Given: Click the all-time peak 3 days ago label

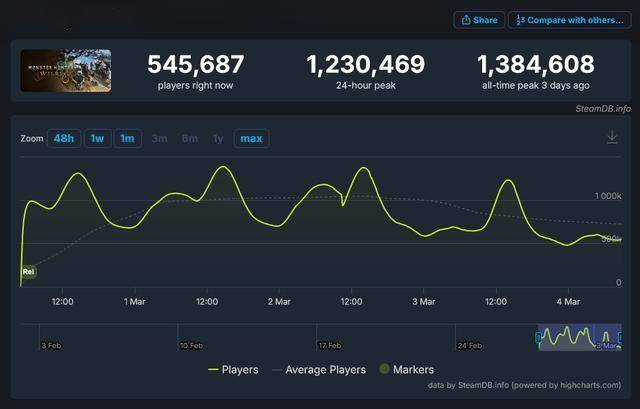Looking at the screenshot, I should tap(536, 86).
